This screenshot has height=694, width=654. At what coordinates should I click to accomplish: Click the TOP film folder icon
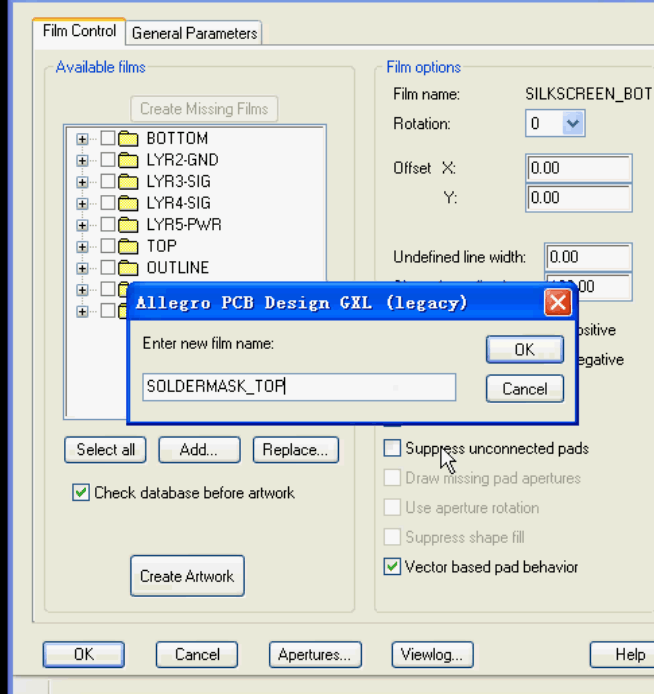pyautogui.click(x=128, y=246)
